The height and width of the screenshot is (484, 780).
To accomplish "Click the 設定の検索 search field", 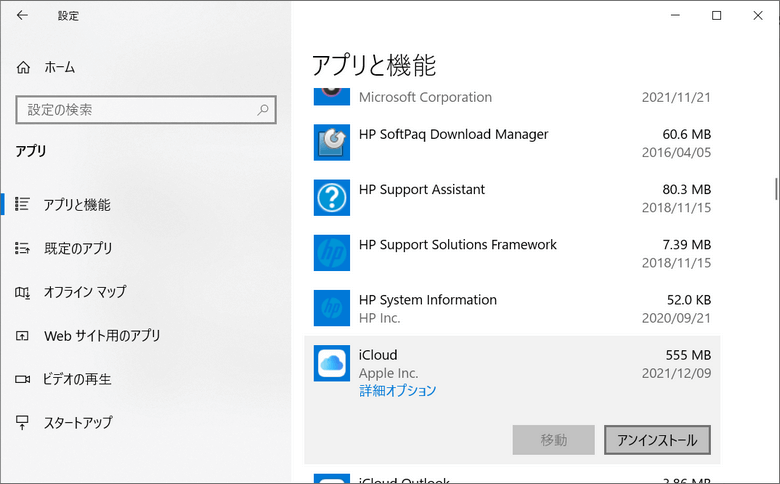I will [x=146, y=109].
